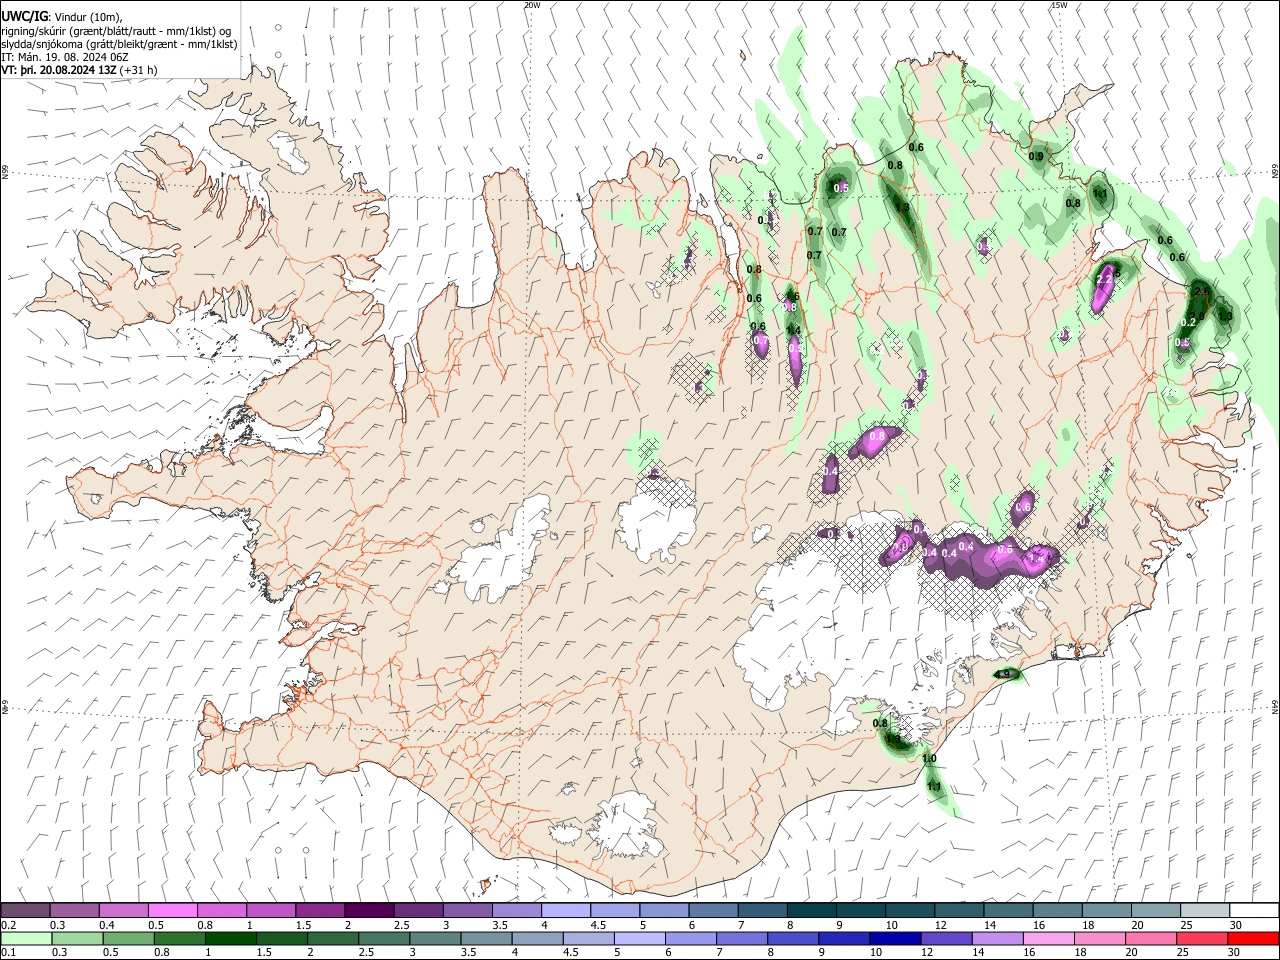The width and height of the screenshot is (1280, 960).
Task: Pick the pale lavender 4–4.5 snow legend swatch
Action: [x=565, y=910]
